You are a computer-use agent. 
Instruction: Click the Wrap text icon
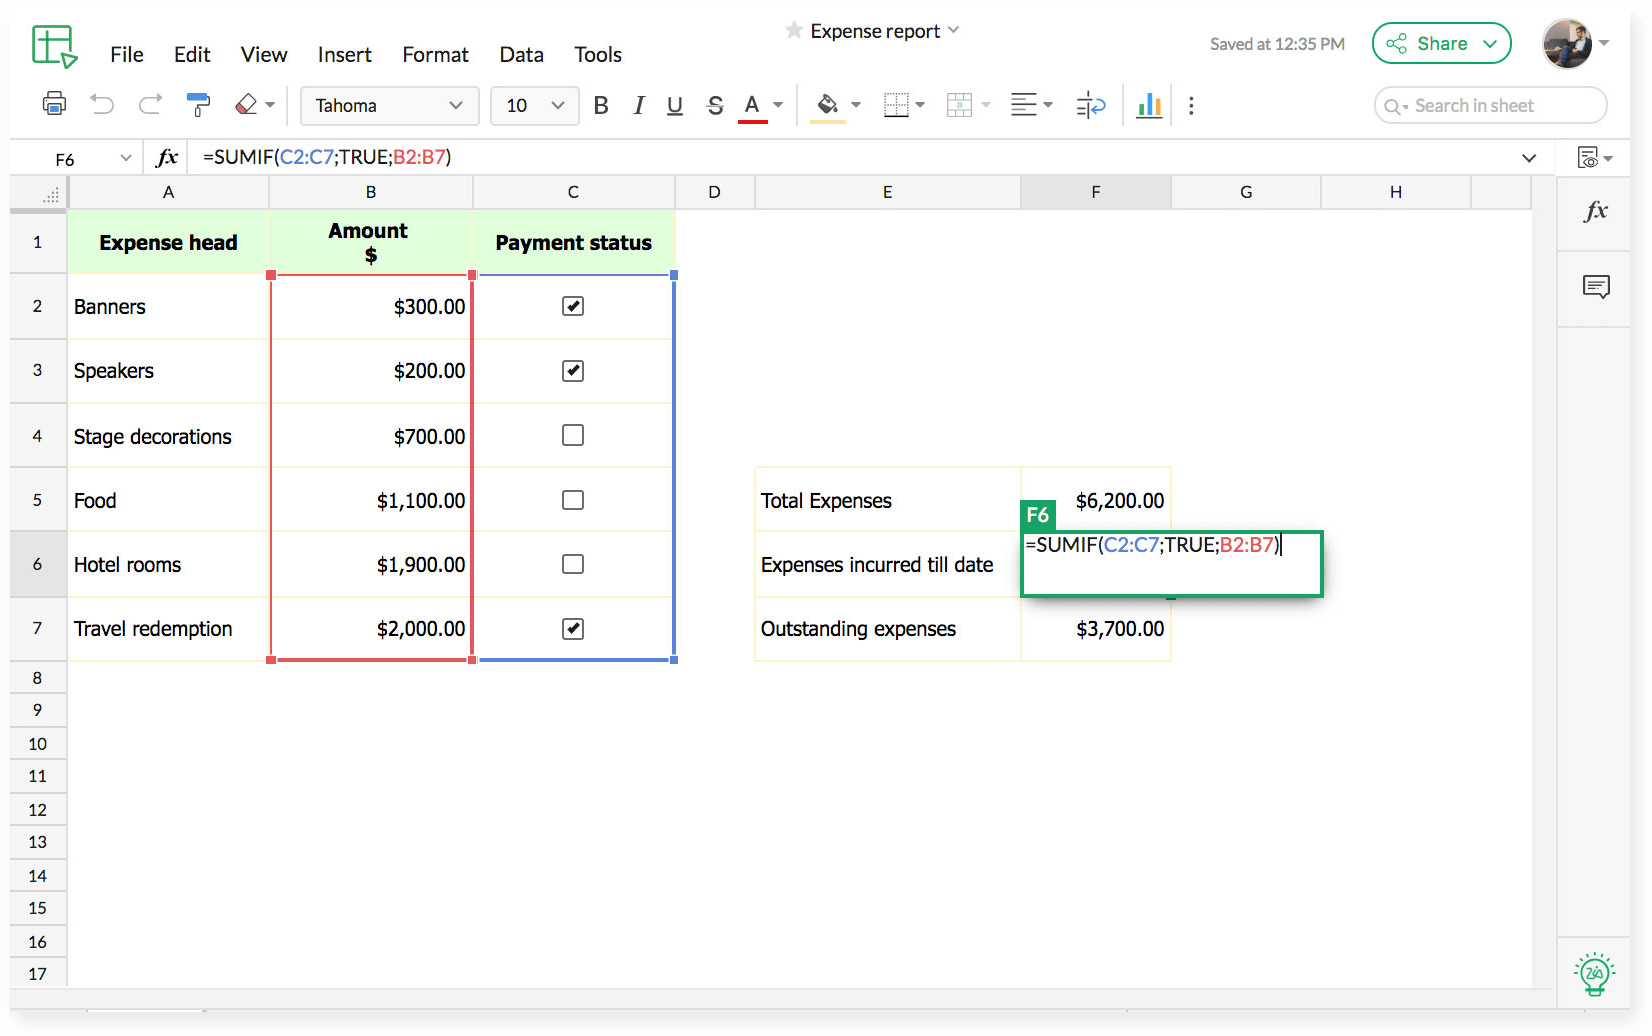point(1090,105)
